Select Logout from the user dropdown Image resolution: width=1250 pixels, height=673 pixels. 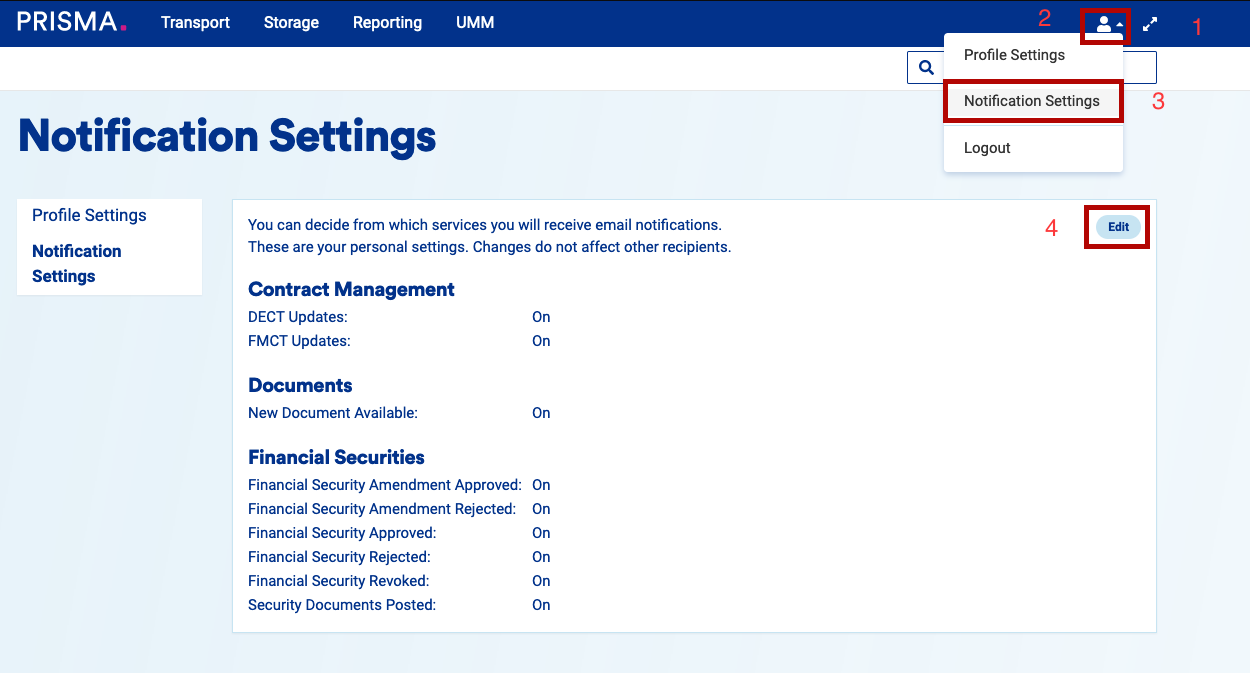987,148
